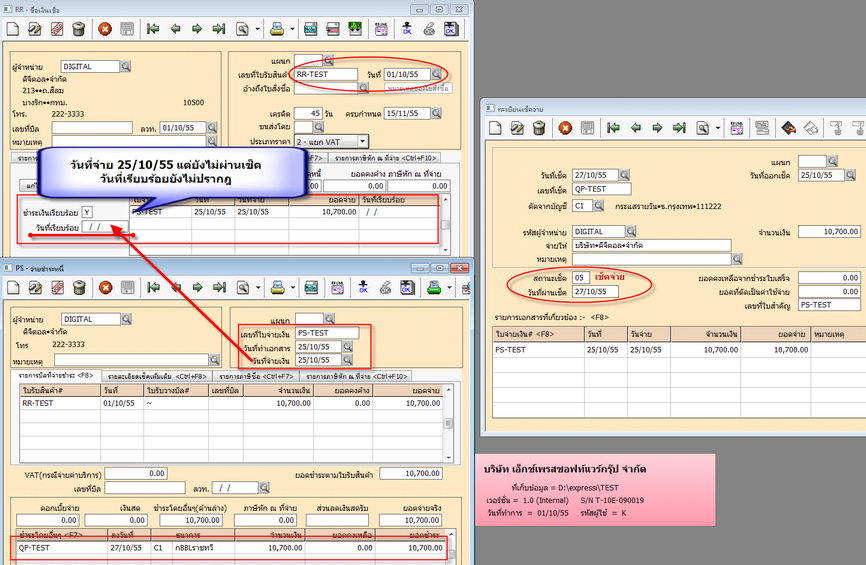Open search dropdown arrow in cheque register toolbar
This screenshot has width=866, height=565.
tap(719, 127)
